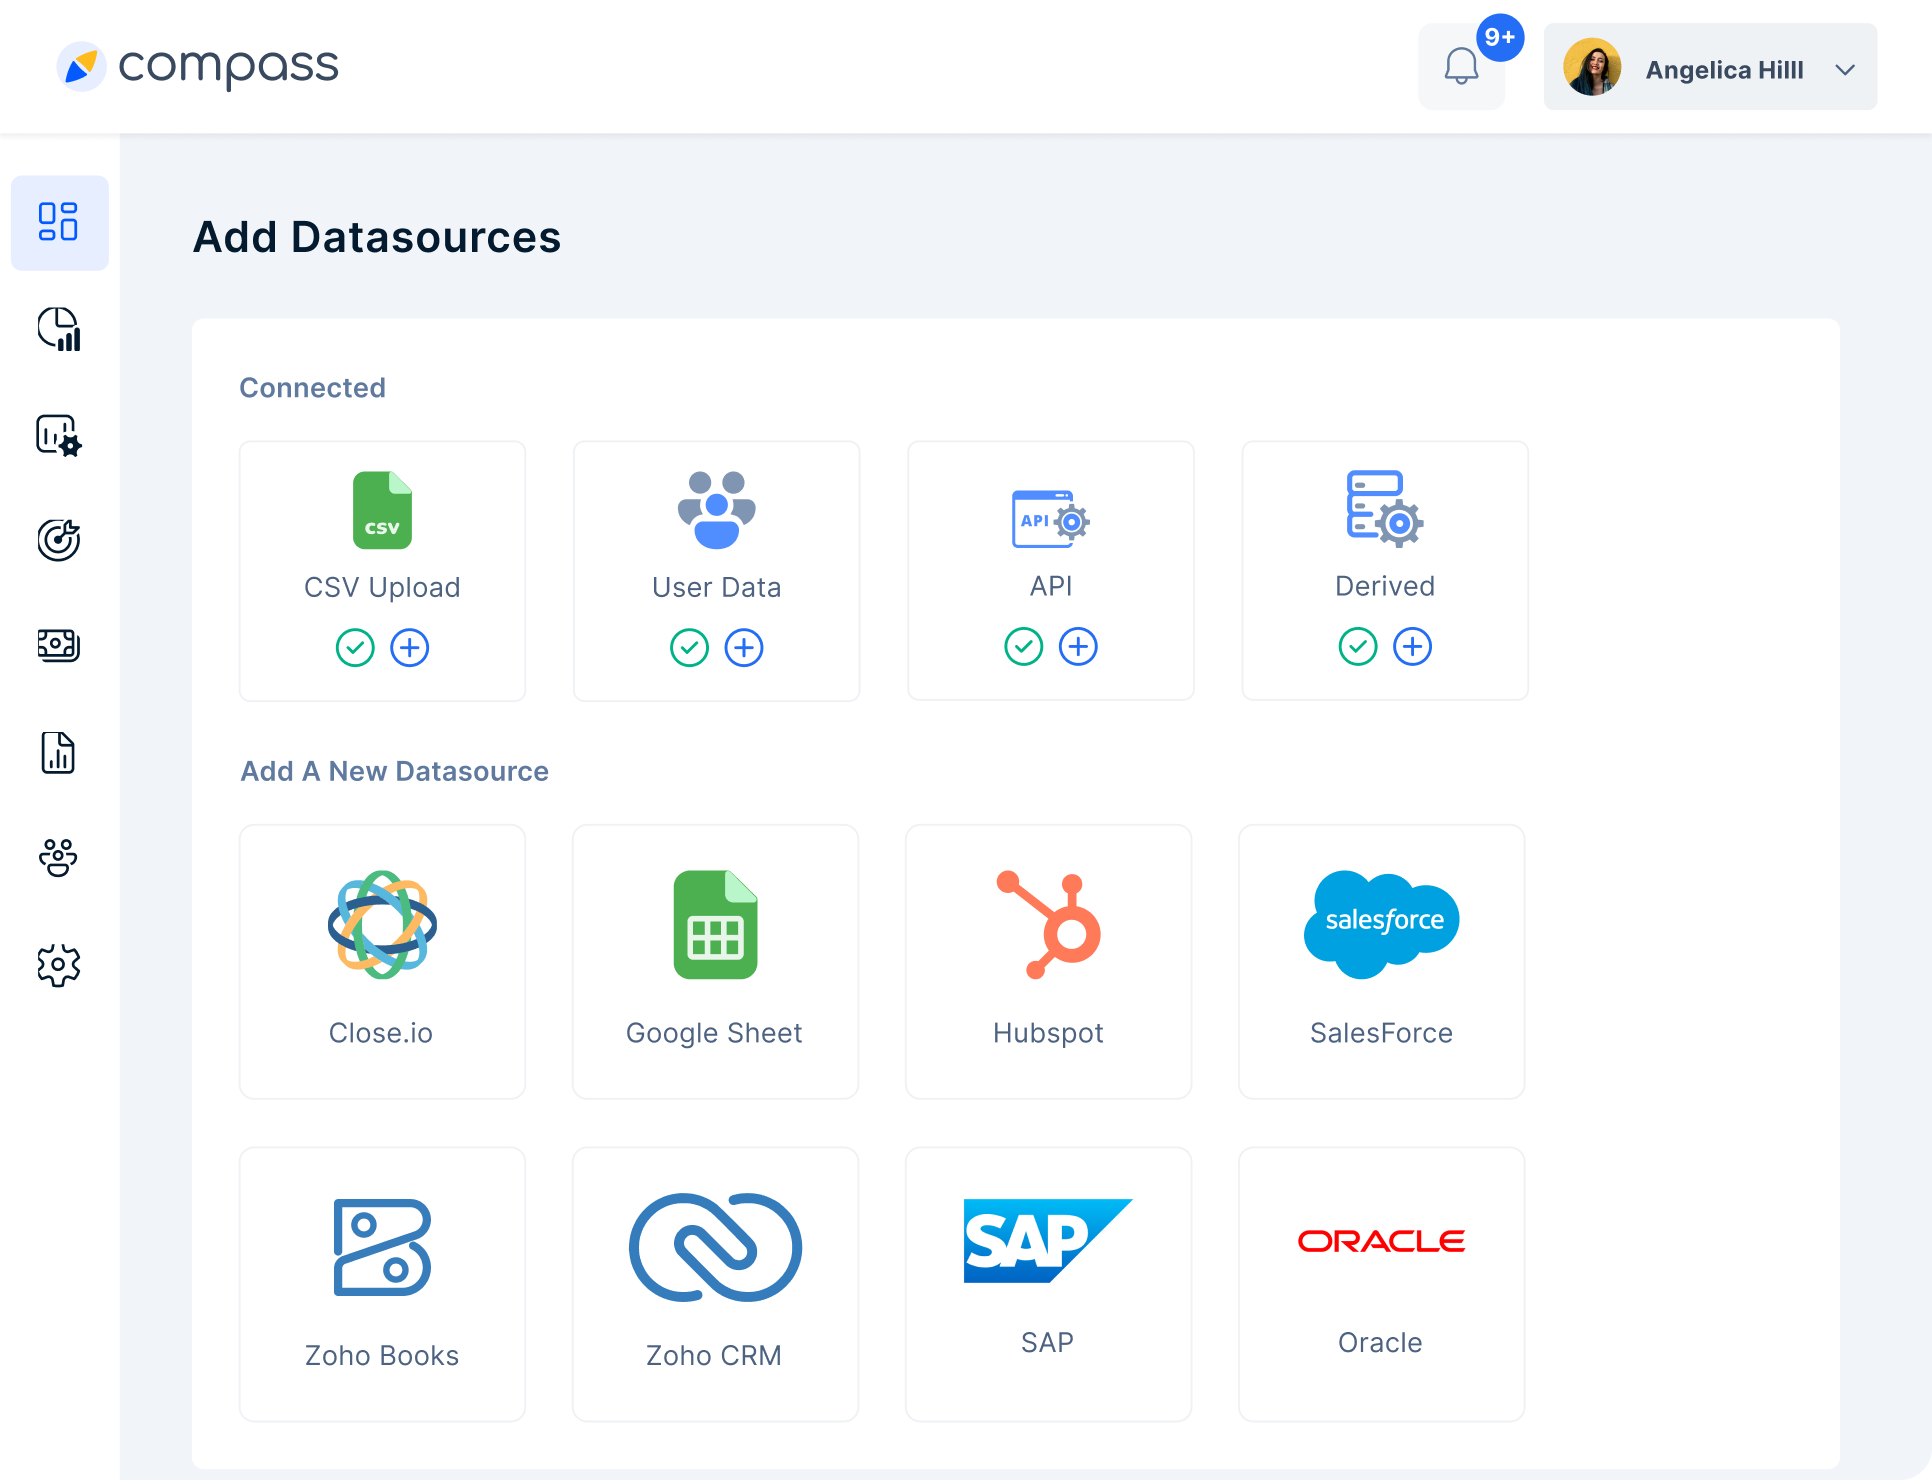Expand the Angelica Hilll profile dropdown

tap(1846, 69)
